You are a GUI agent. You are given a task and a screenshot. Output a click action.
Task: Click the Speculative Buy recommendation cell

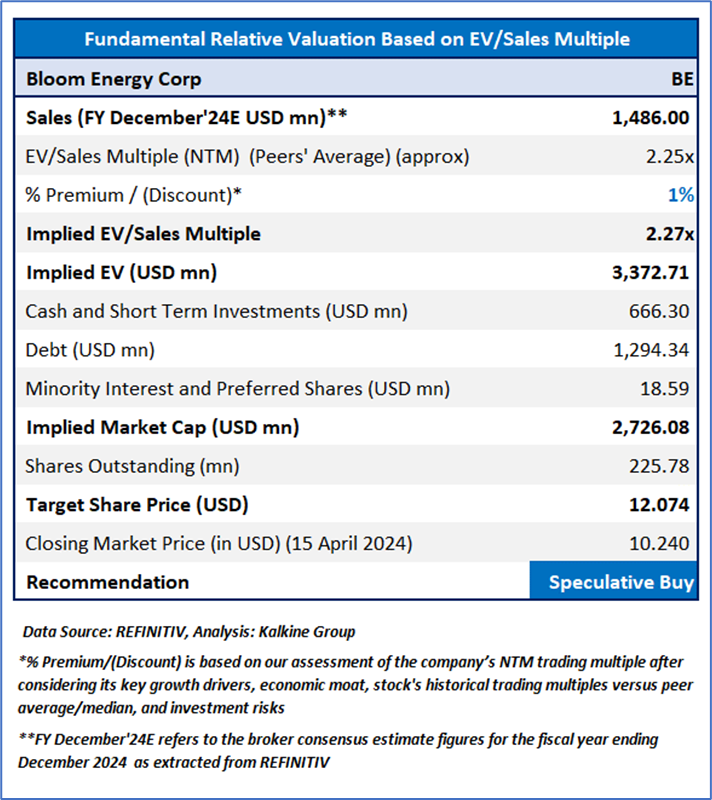621,582
